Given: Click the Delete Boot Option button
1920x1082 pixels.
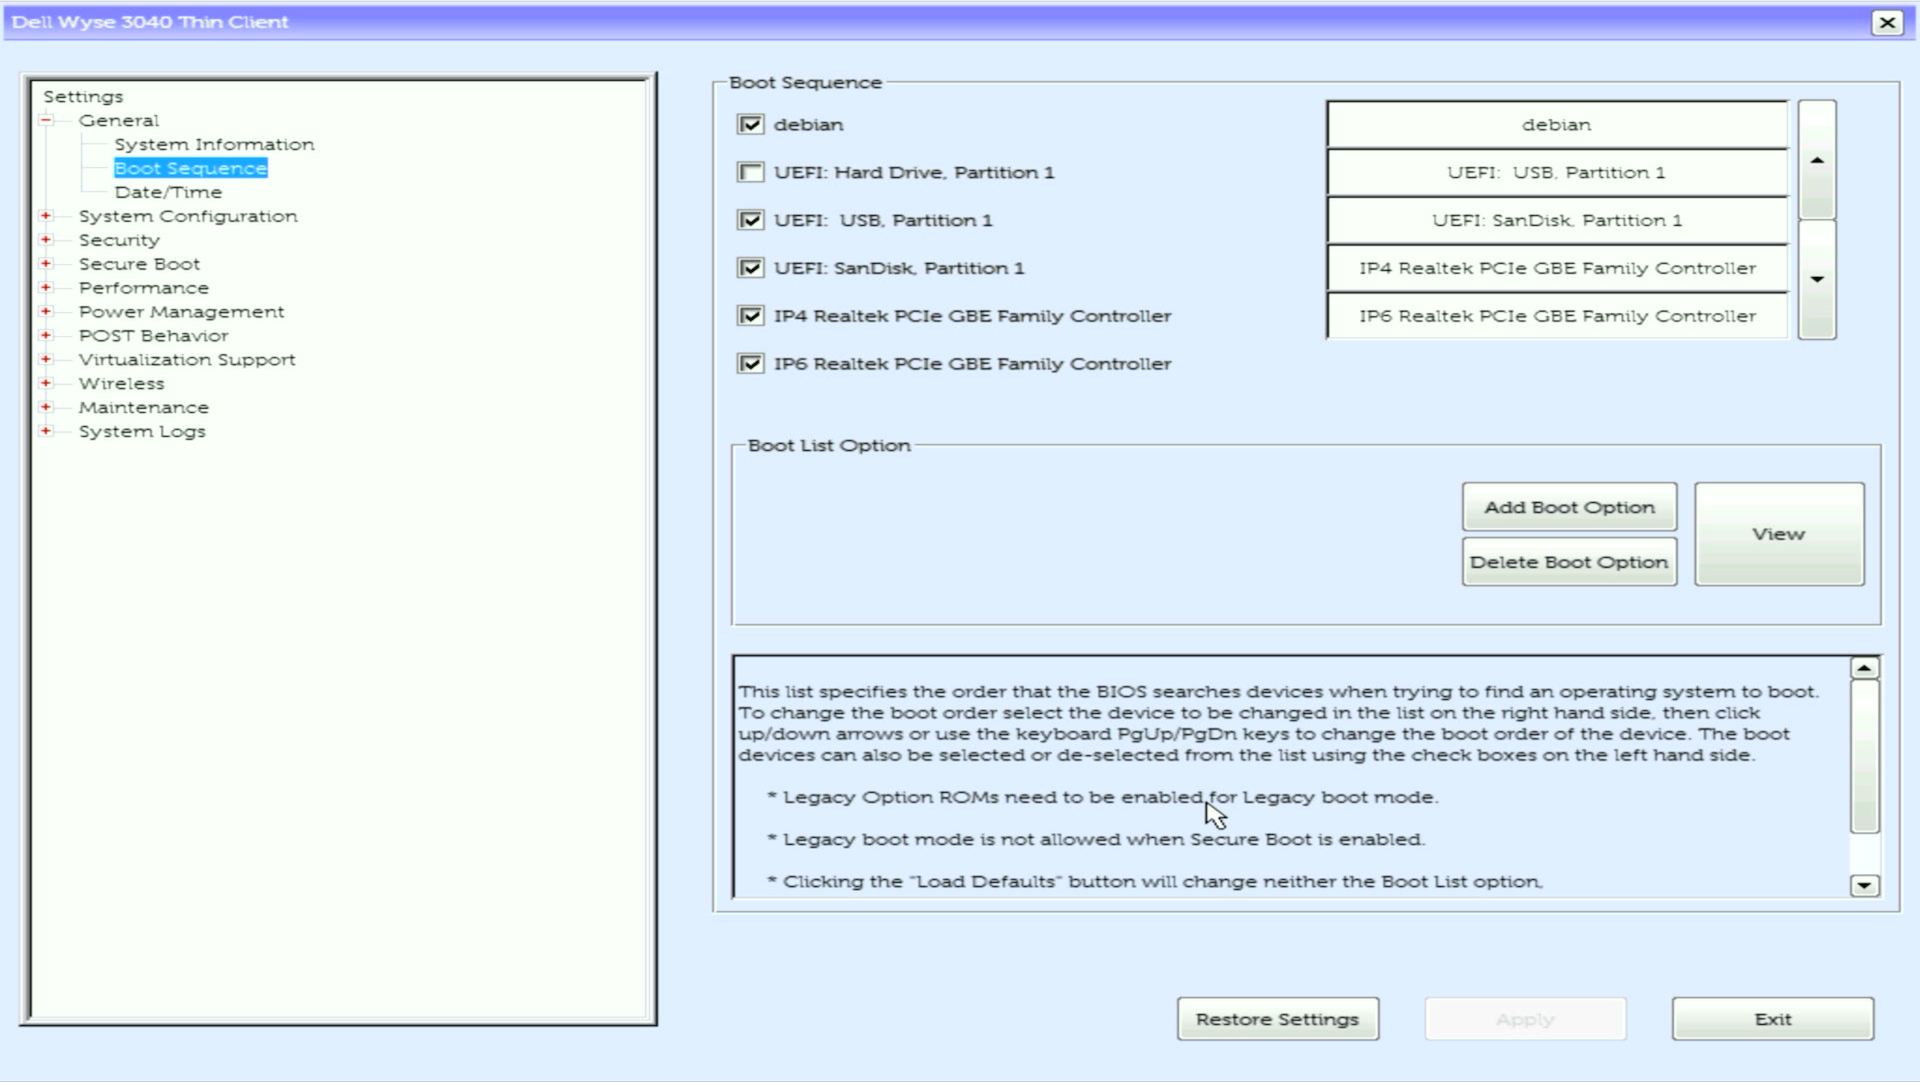Looking at the screenshot, I should point(1569,562).
